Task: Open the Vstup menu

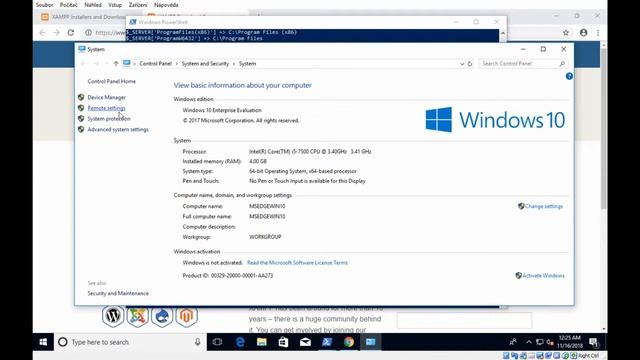Action: click(x=115, y=5)
